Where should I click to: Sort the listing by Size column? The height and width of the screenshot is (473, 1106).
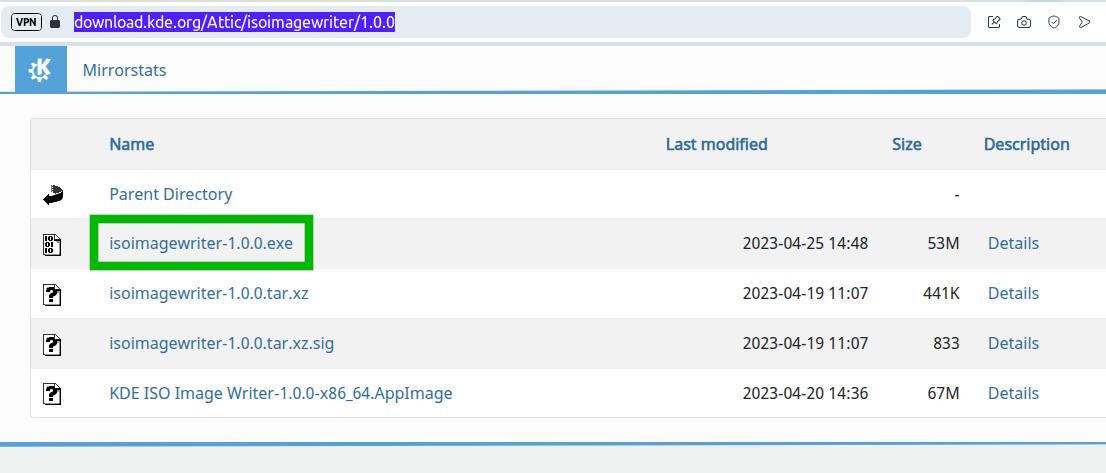coord(906,145)
